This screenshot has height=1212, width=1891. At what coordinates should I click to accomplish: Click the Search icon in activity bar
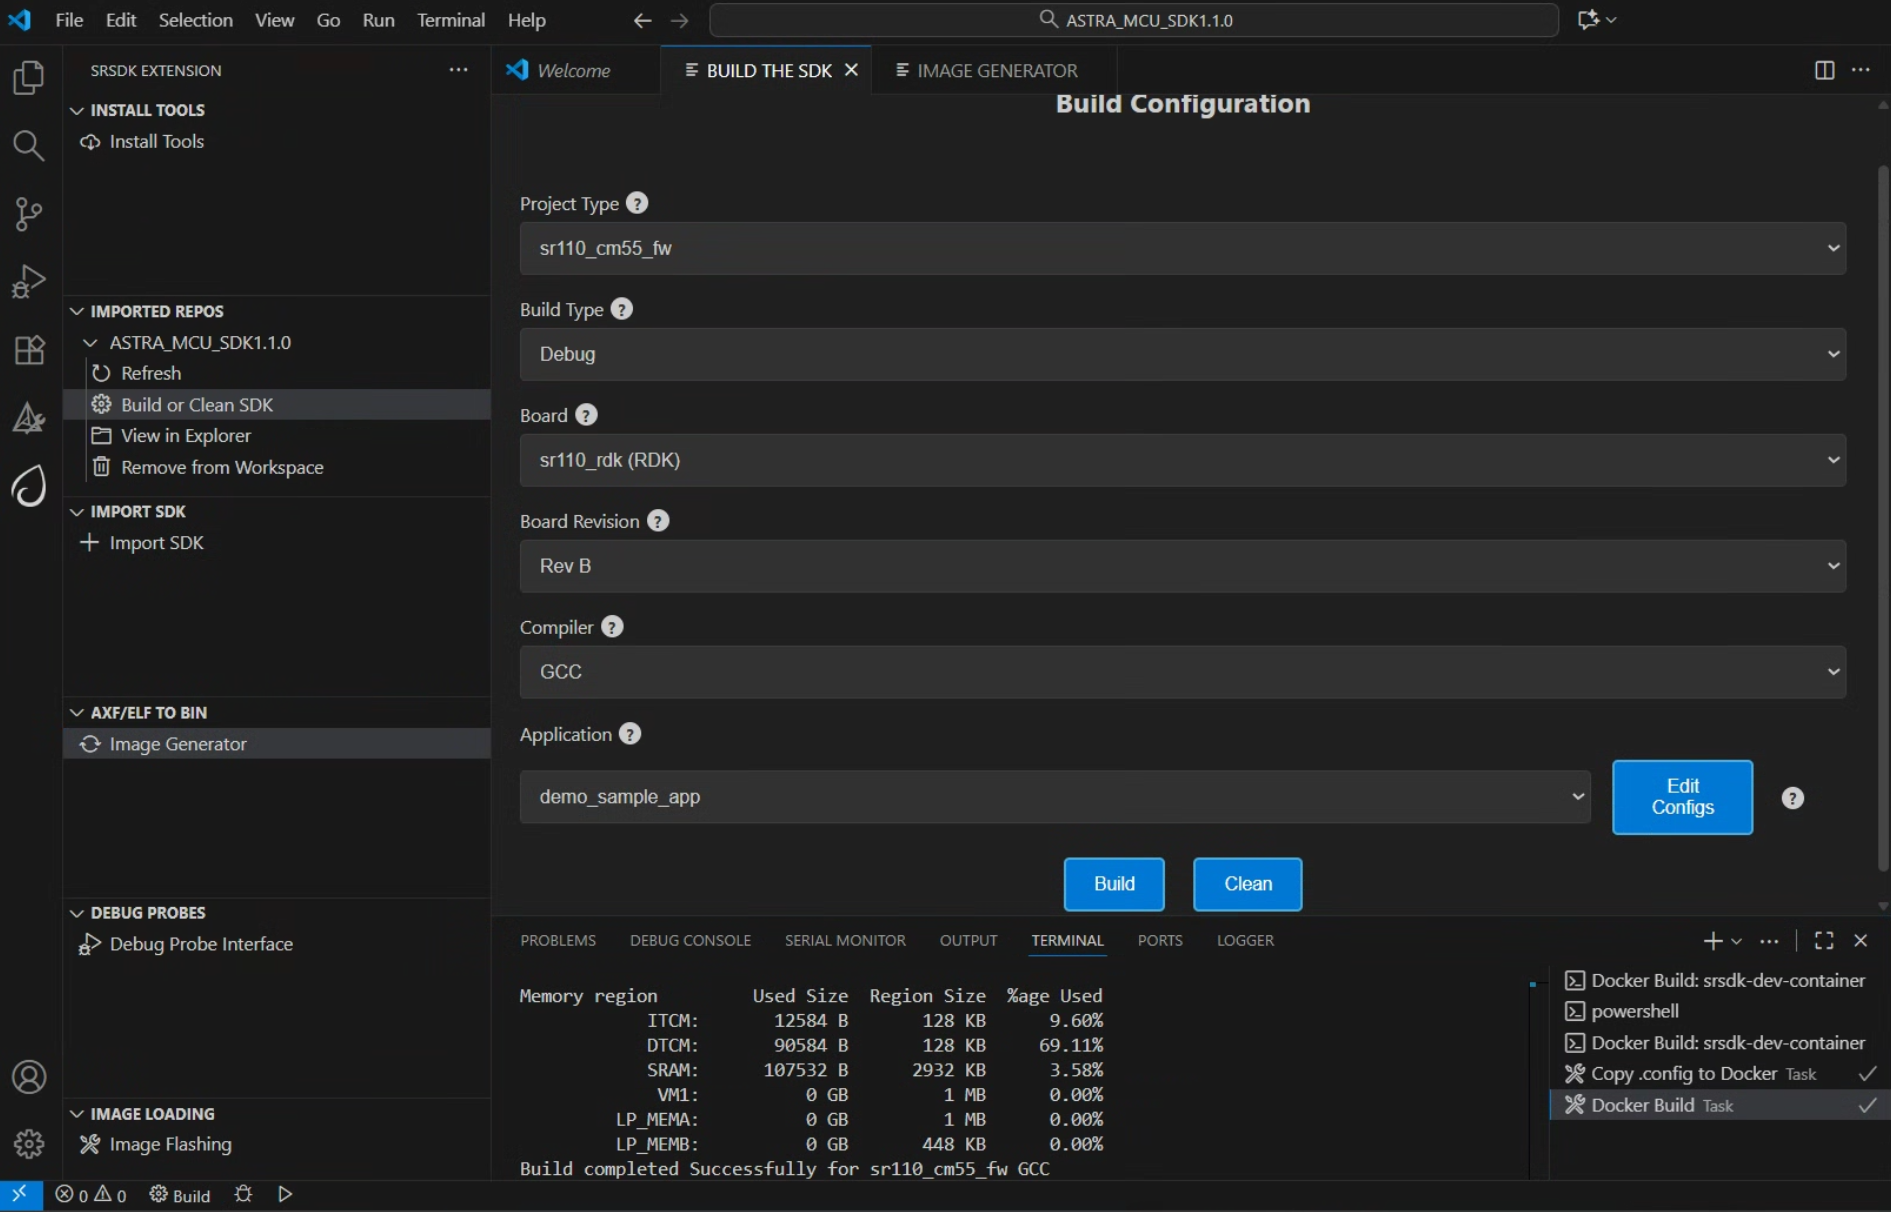pos(28,146)
